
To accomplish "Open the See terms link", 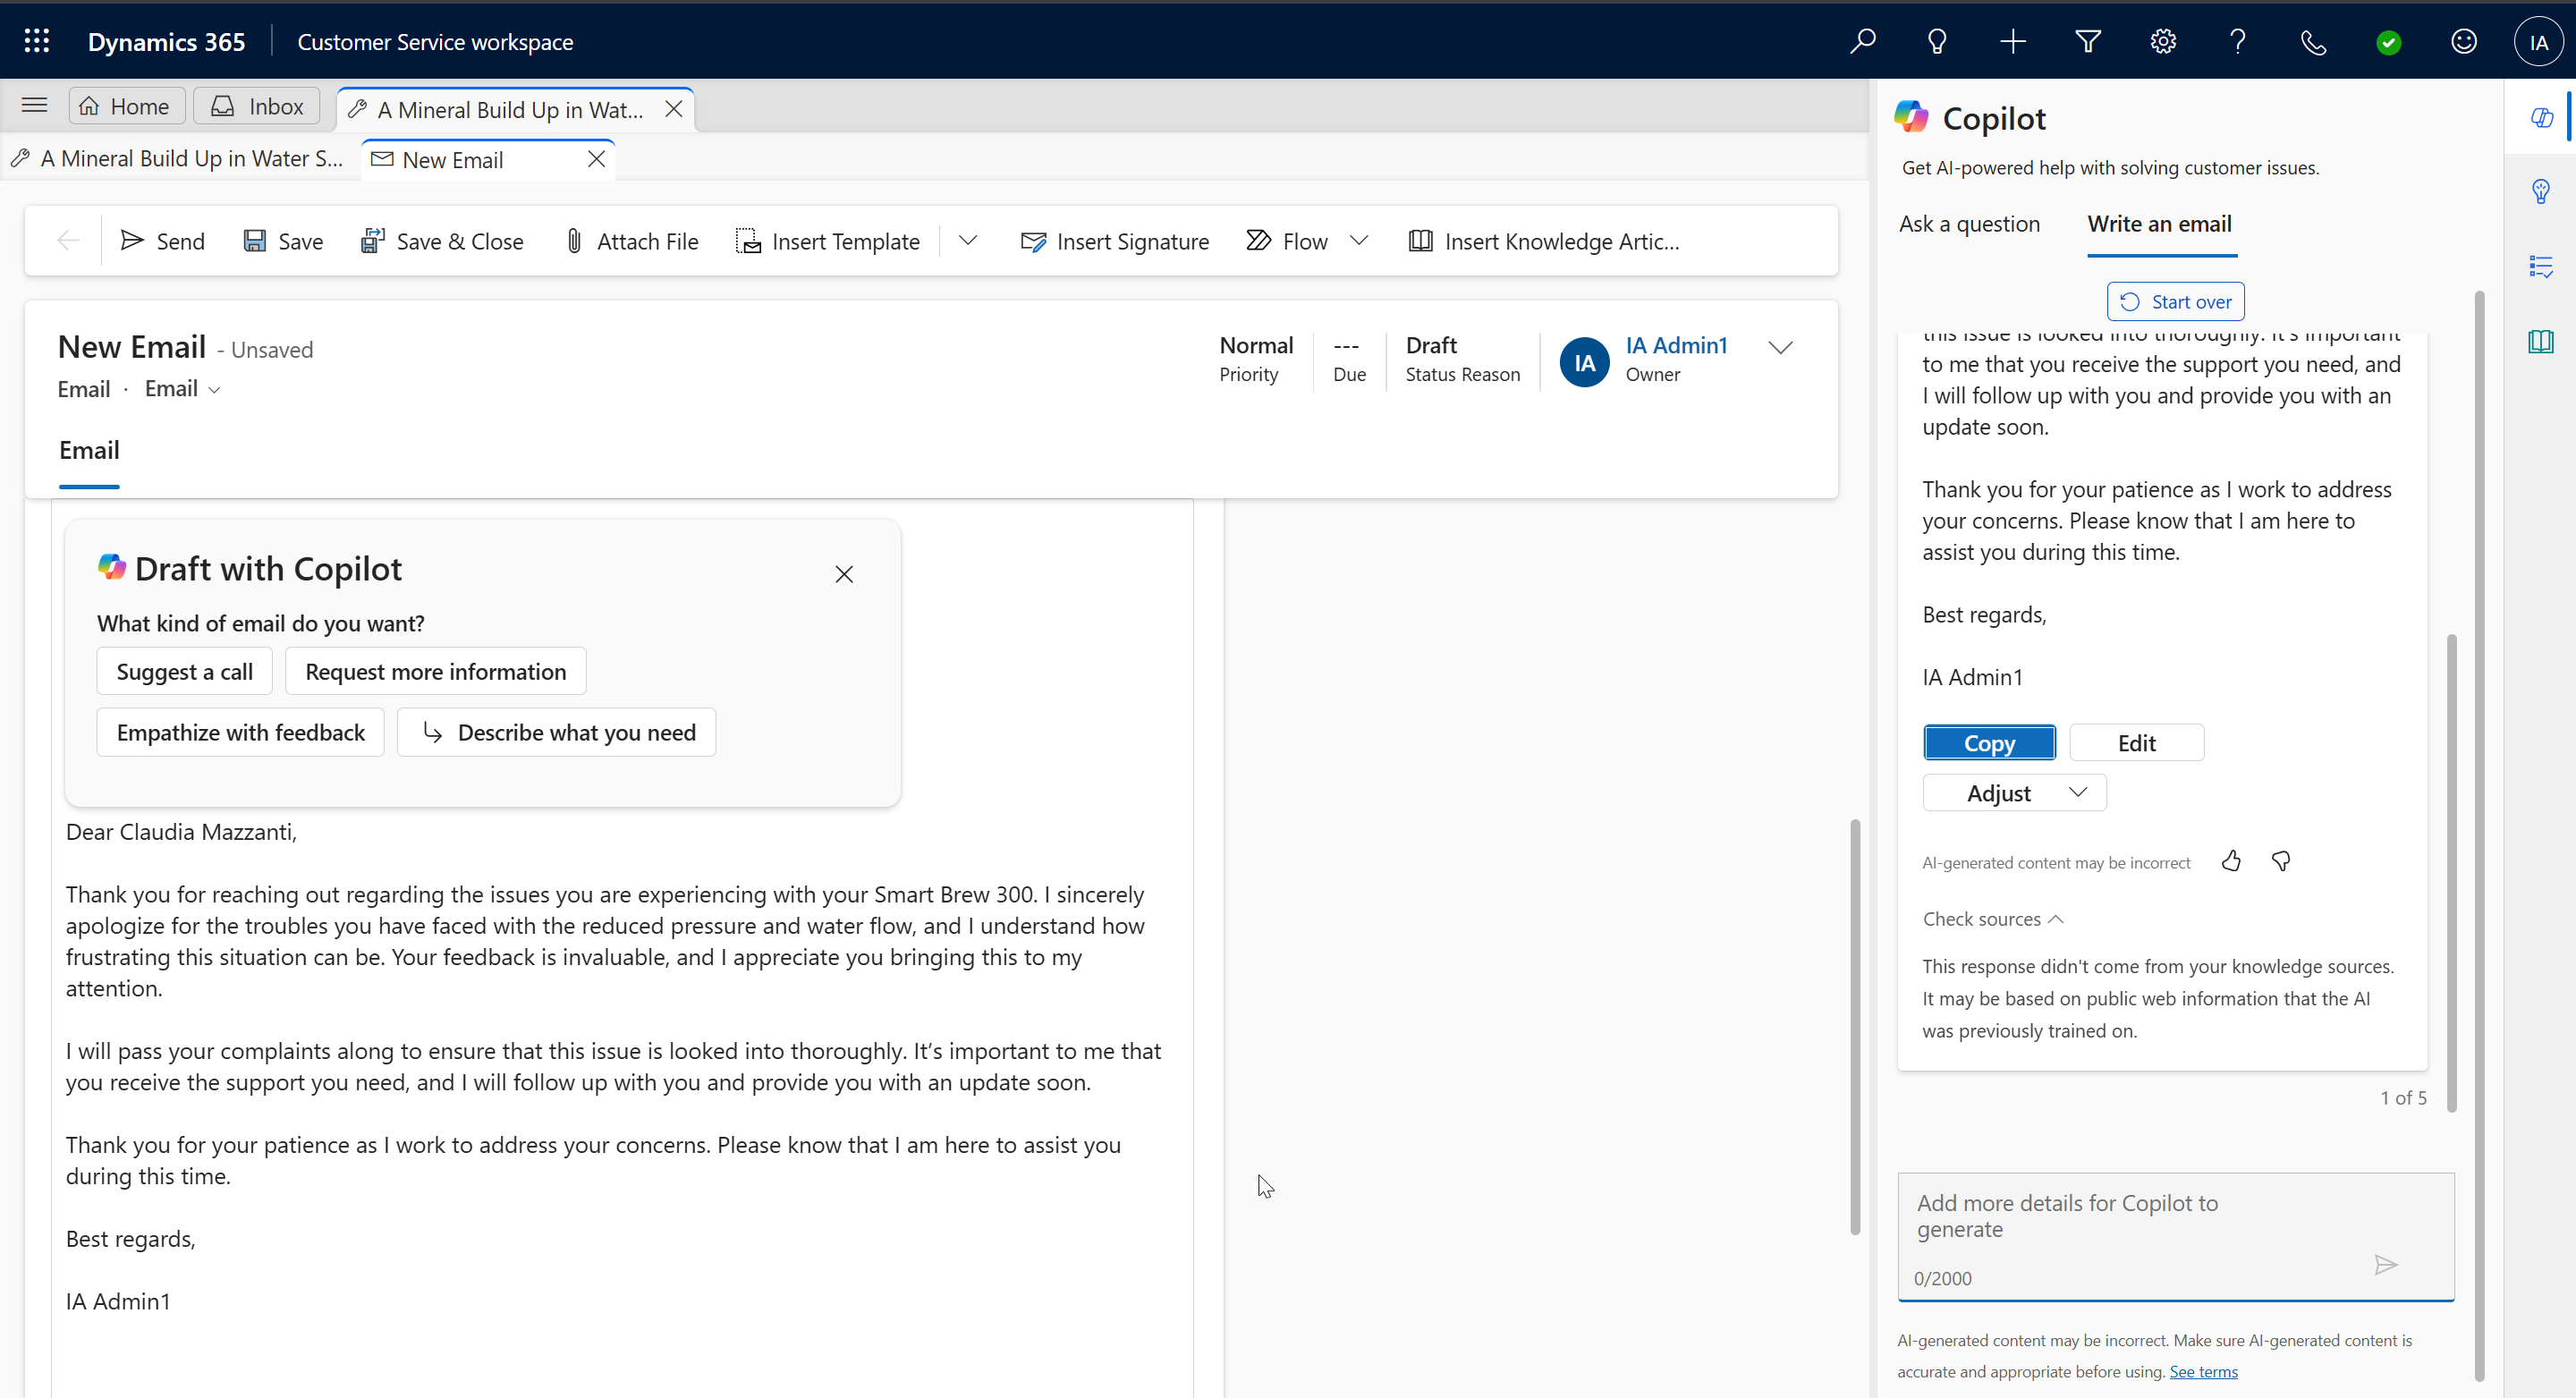I will (2203, 1372).
